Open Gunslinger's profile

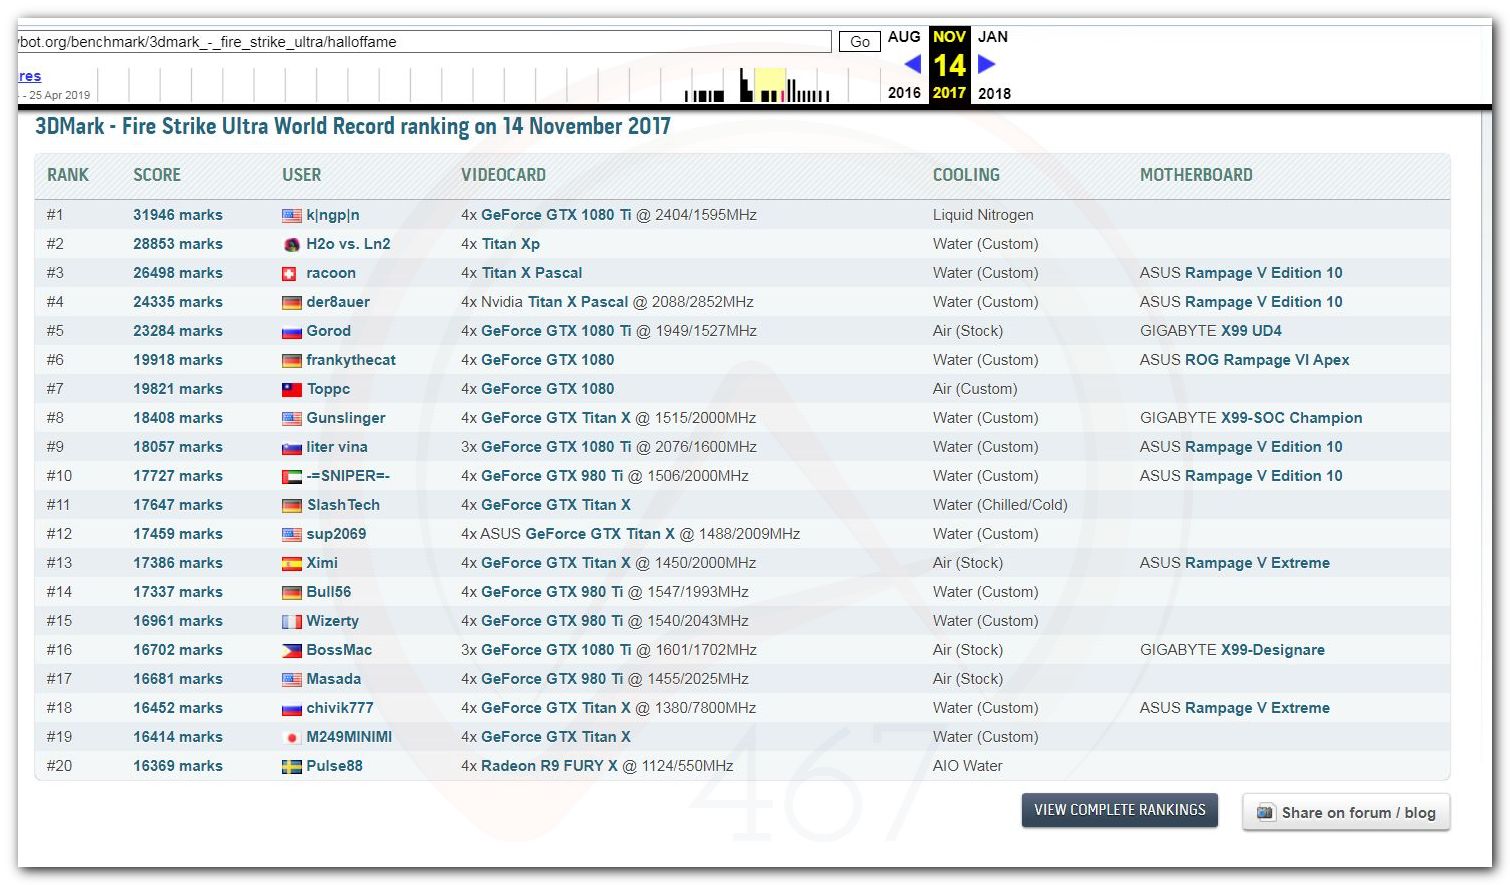(346, 418)
